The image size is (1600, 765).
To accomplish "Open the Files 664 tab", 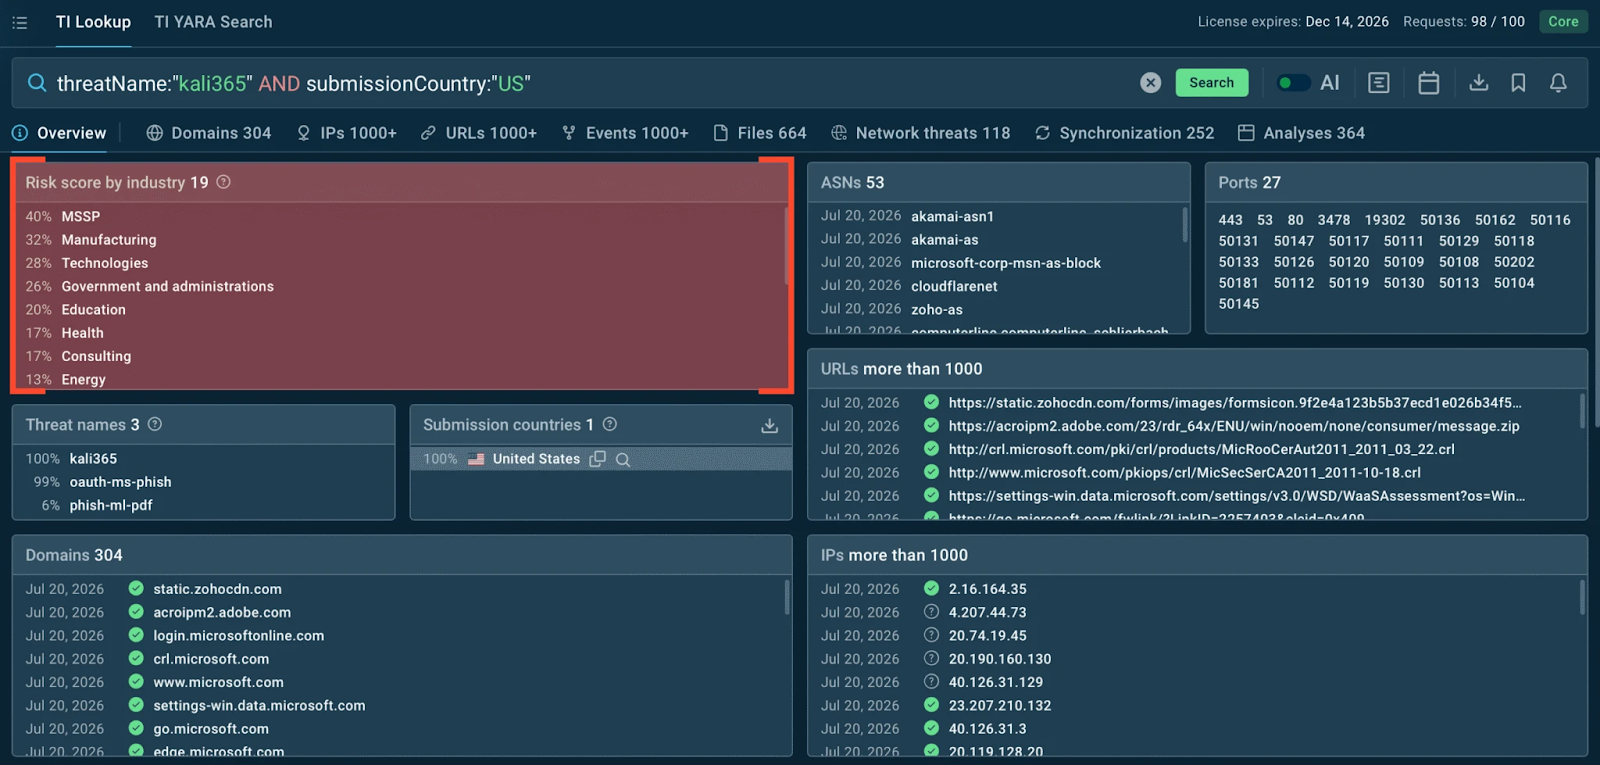I will pos(760,133).
